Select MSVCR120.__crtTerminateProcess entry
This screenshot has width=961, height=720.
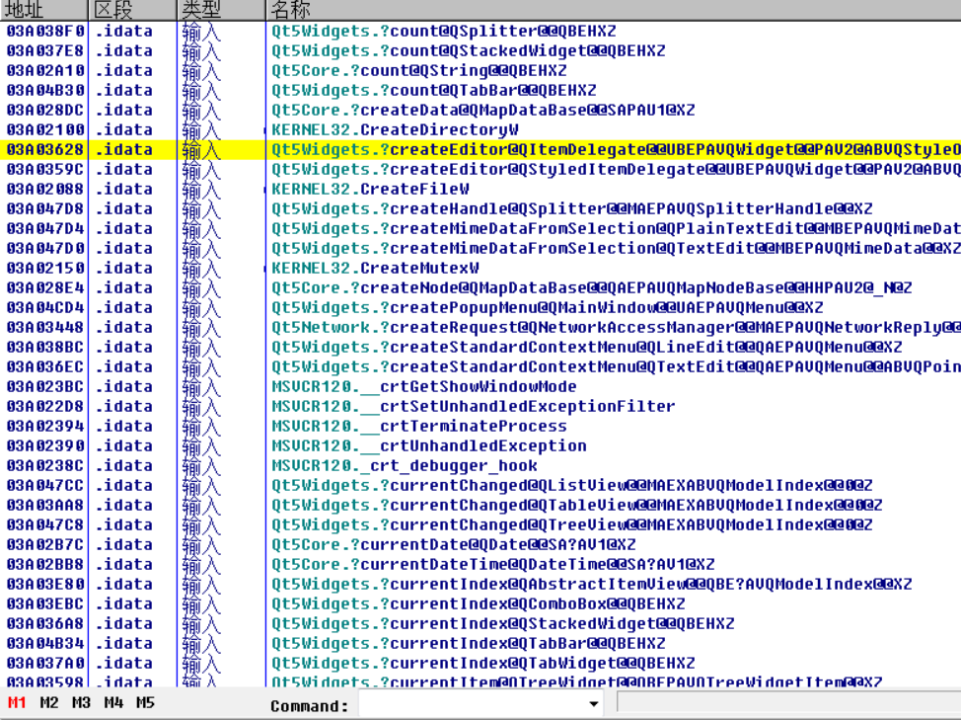point(419,426)
